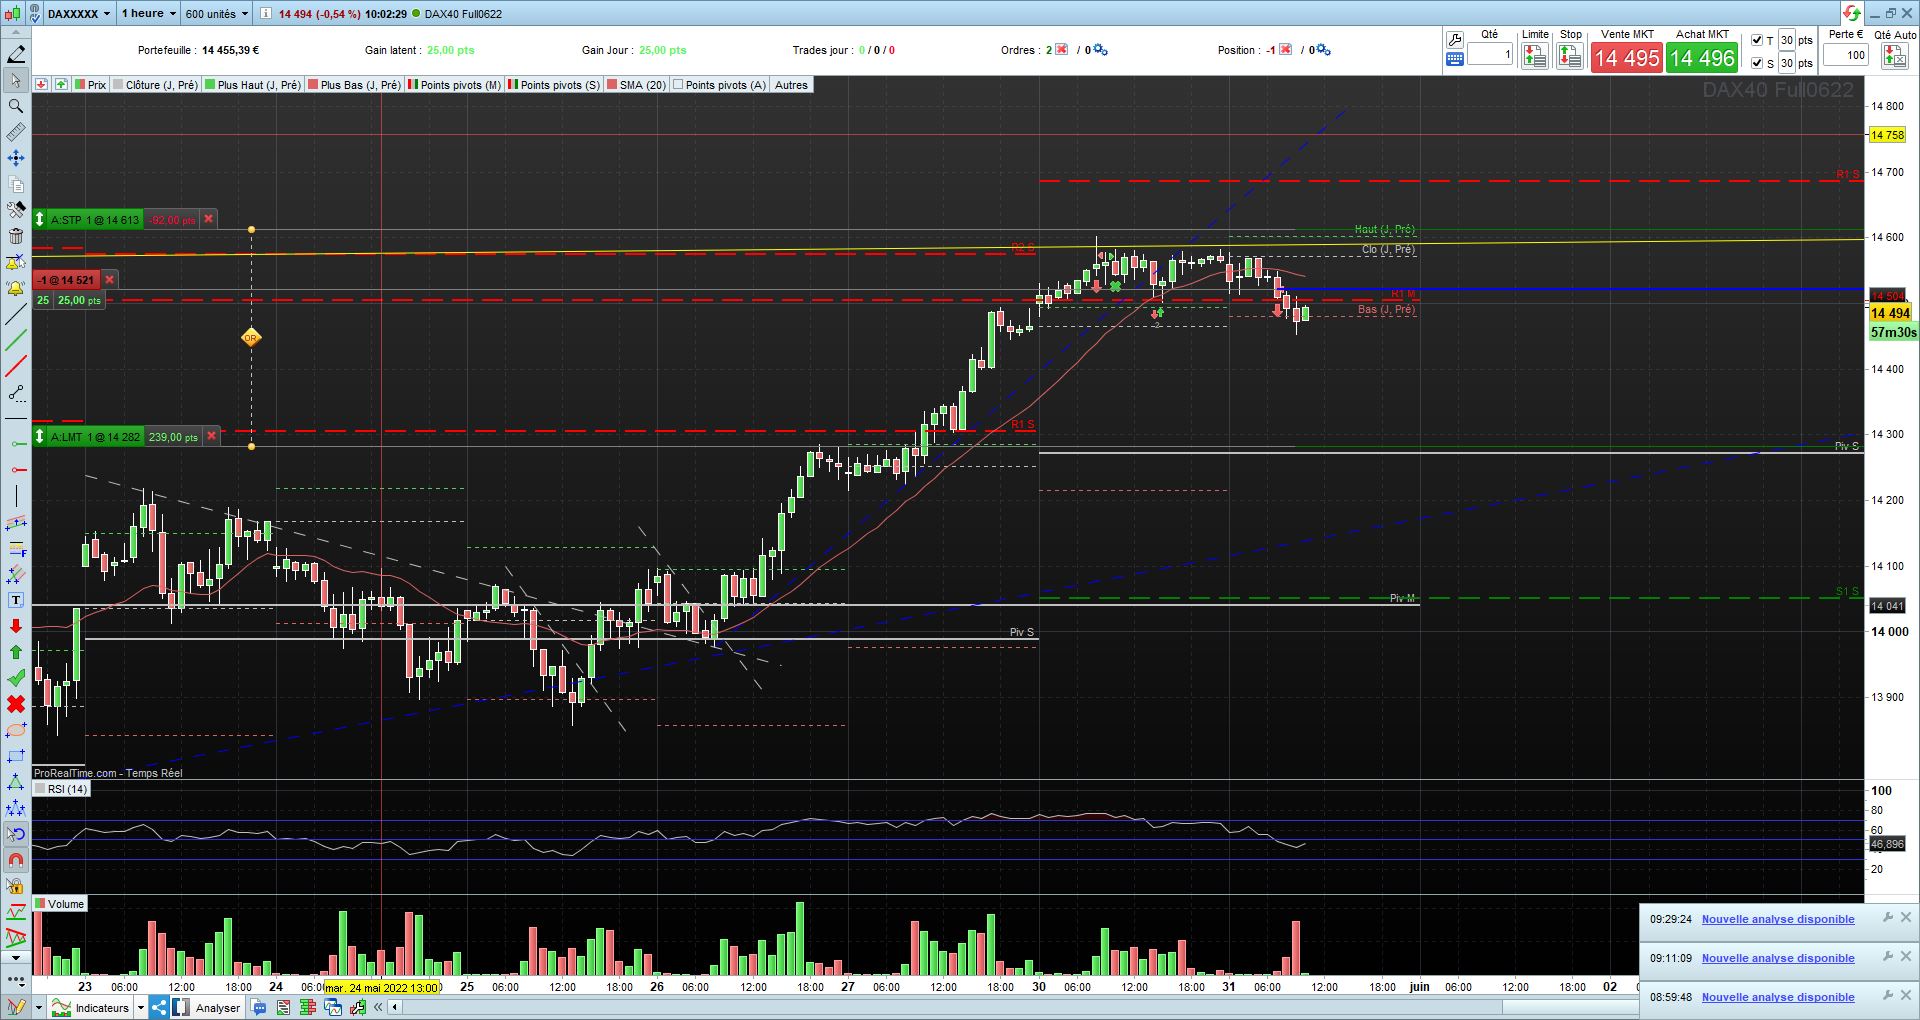Click the Qté Auto icon
Screen dimensions: 1920x1020
coord(1895,56)
